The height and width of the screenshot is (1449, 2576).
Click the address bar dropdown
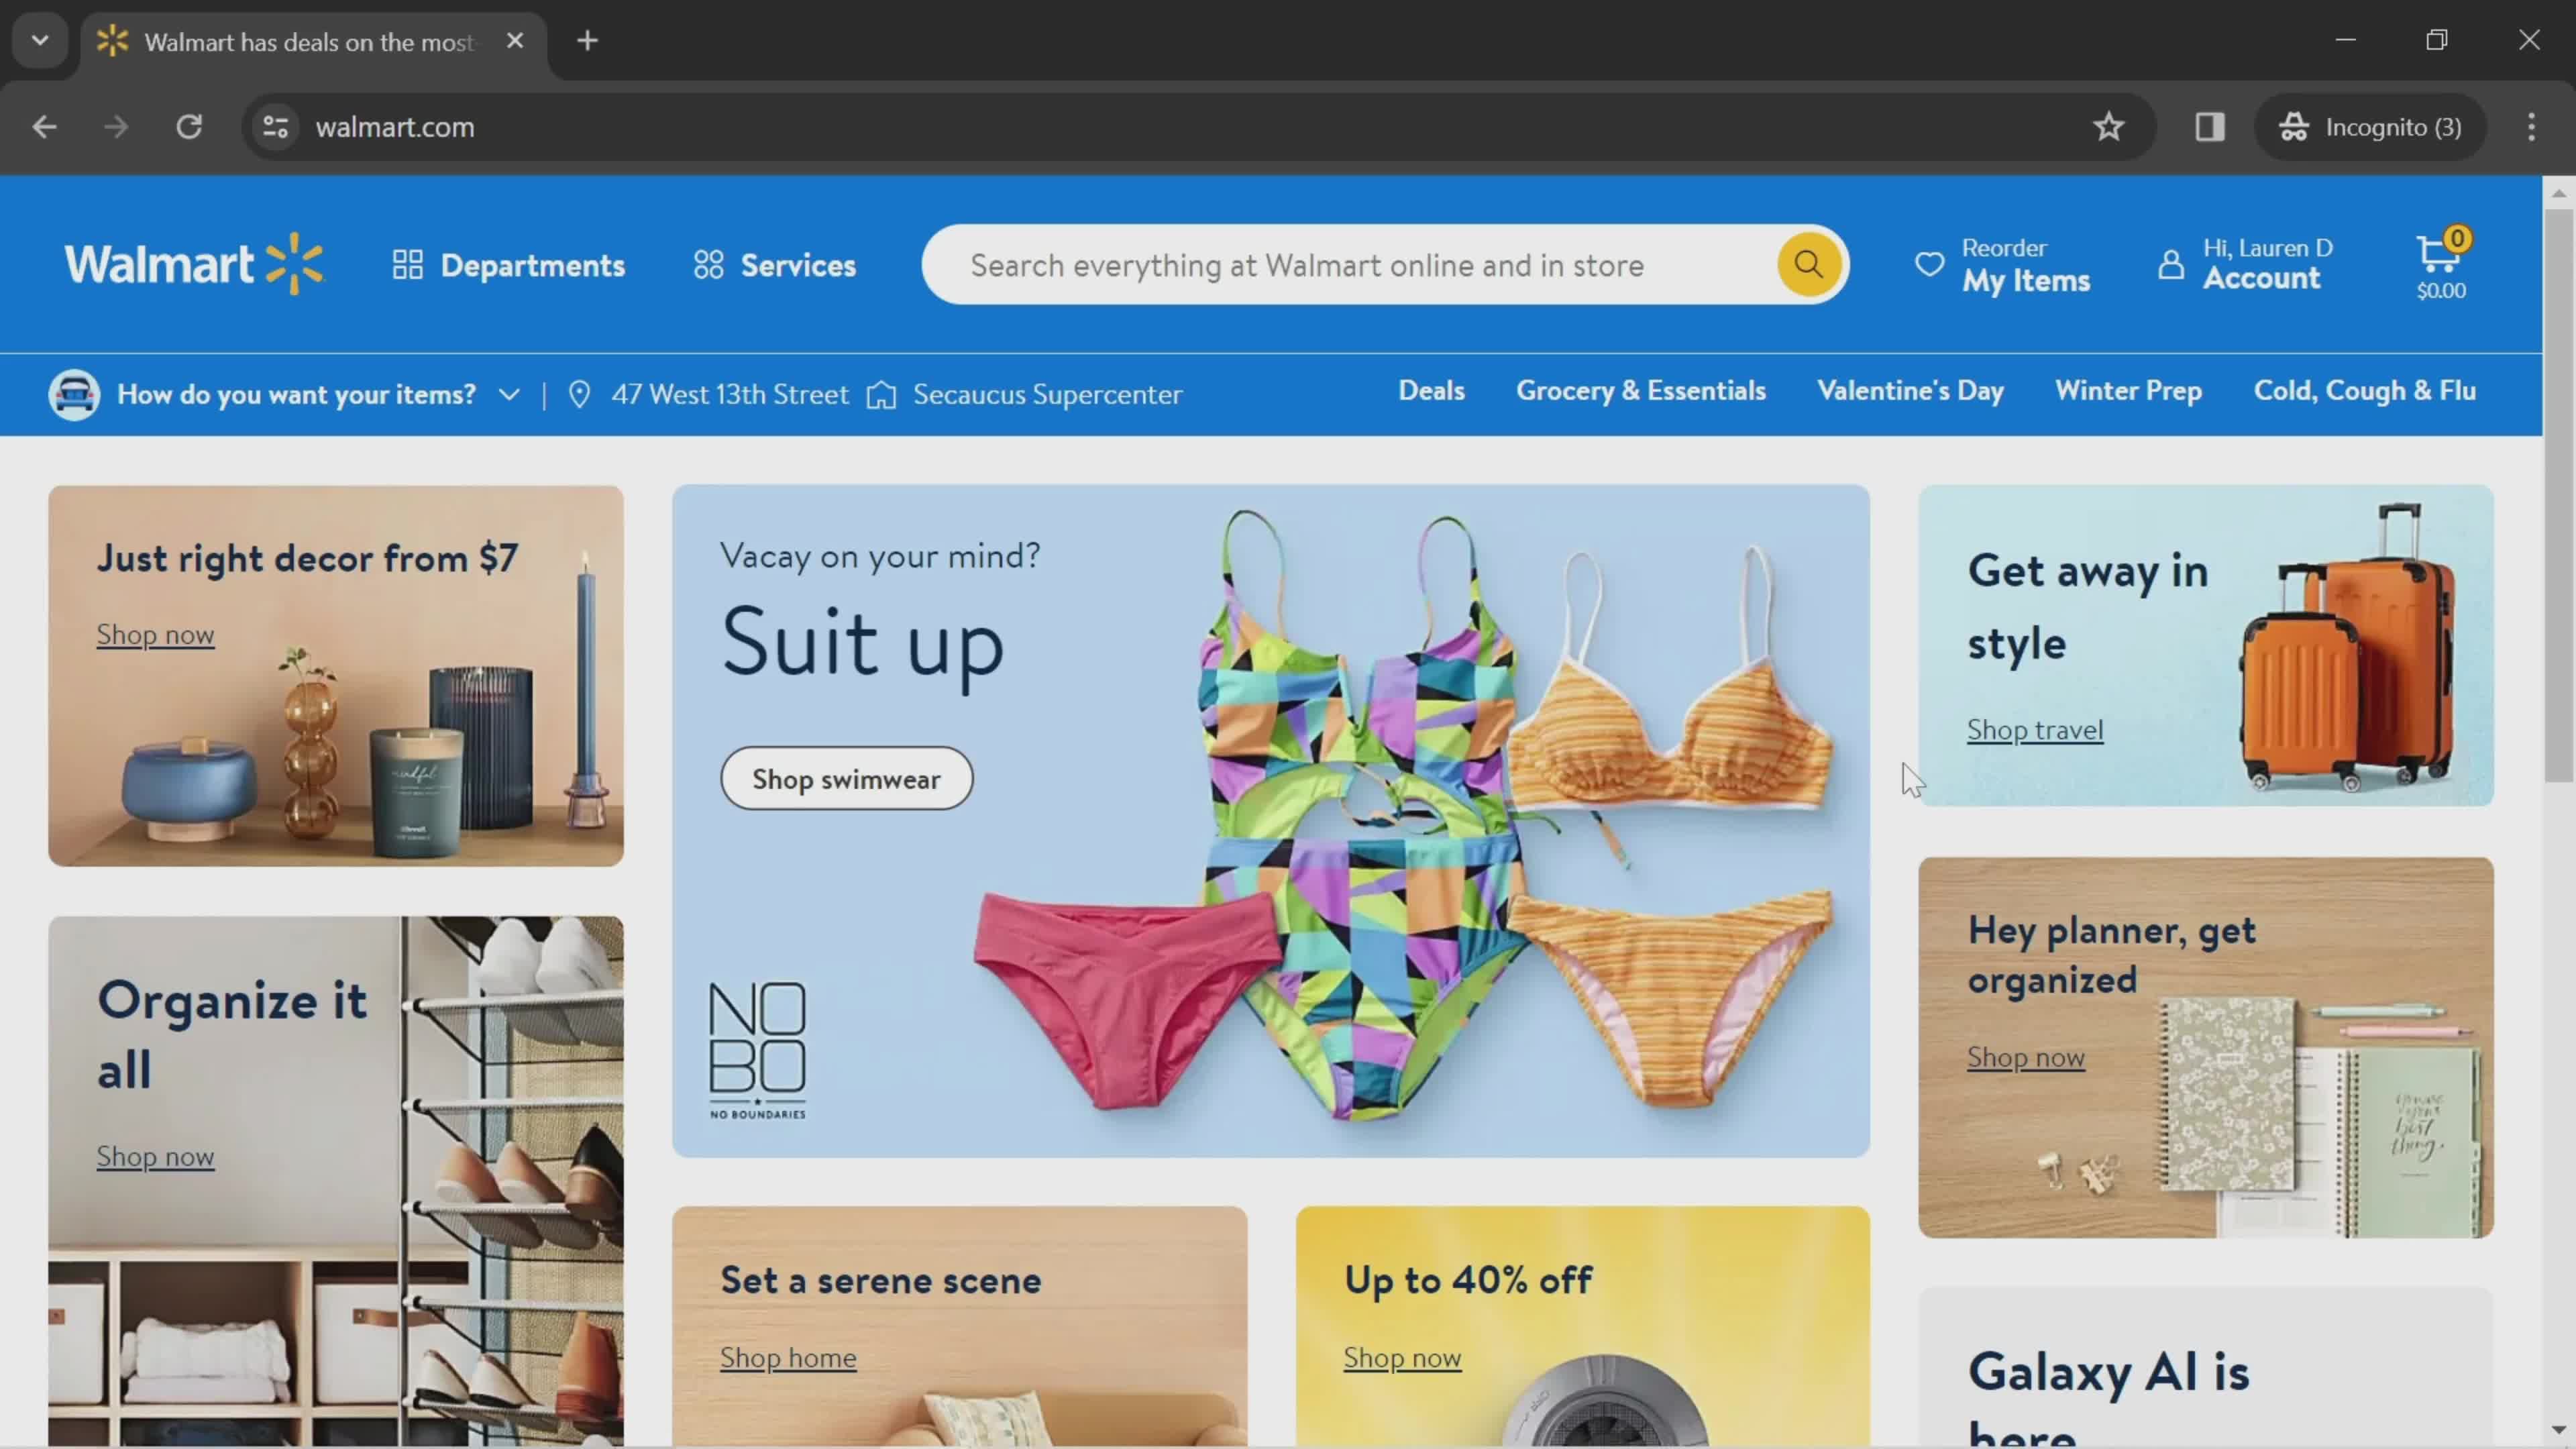pyautogui.click(x=39, y=39)
